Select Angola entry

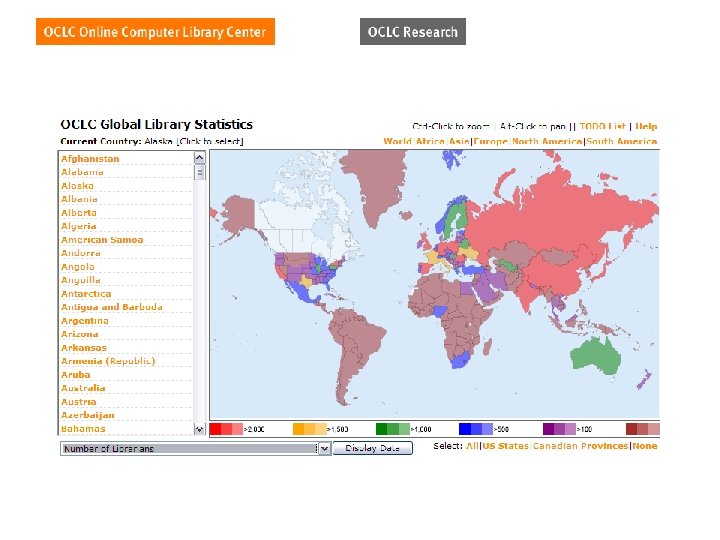tap(78, 267)
